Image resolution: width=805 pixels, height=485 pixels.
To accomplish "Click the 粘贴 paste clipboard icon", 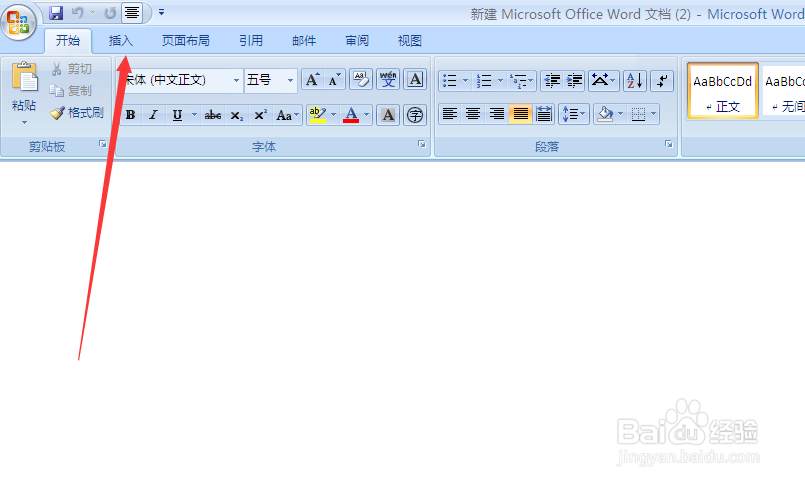I will (x=24, y=78).
